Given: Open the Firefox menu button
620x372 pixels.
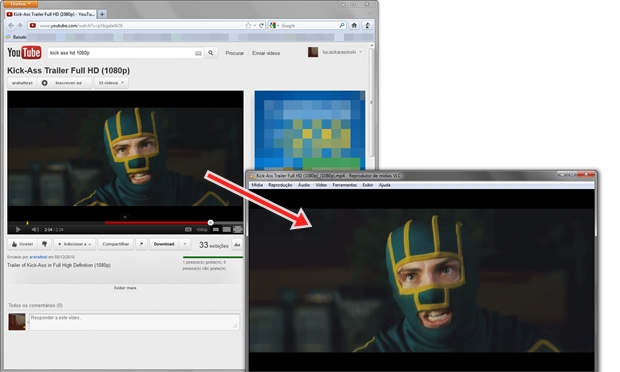Looking at the screenshot, I should pos(21,4).
